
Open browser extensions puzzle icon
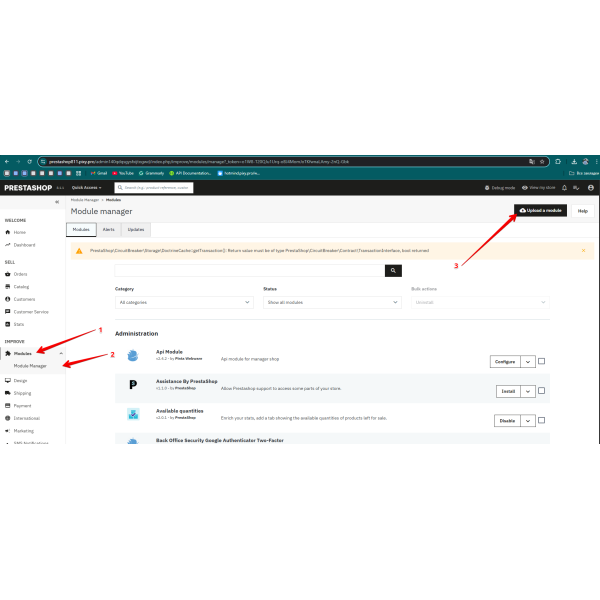click(558, 161)
